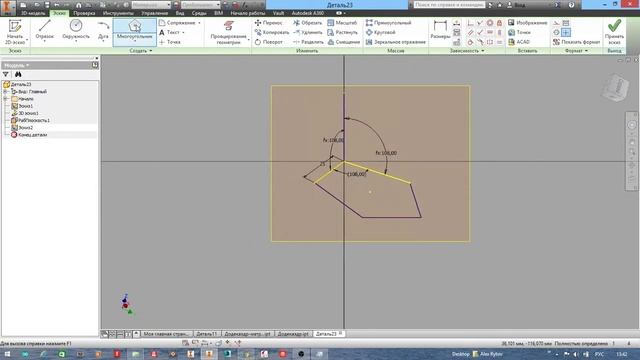Viewport: 640px width, 360px height.
Task: Click Показать формат button
Action: click(x=576, y=42)
